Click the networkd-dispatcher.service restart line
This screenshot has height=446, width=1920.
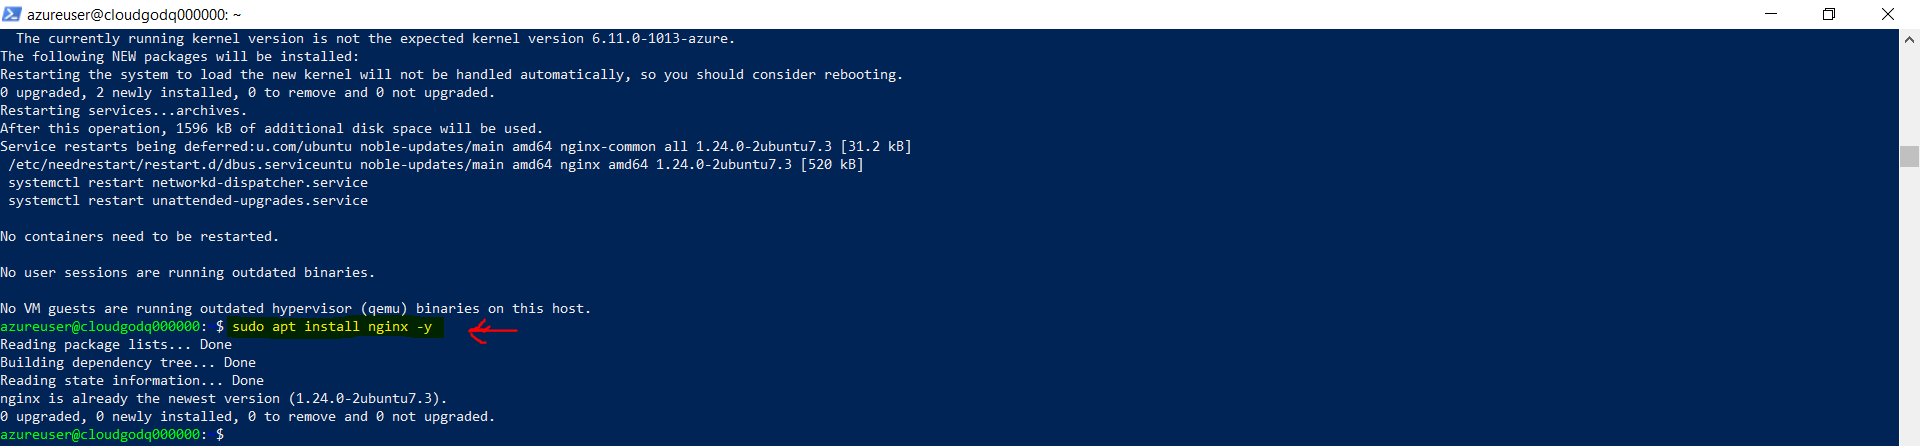pos(188,183)
